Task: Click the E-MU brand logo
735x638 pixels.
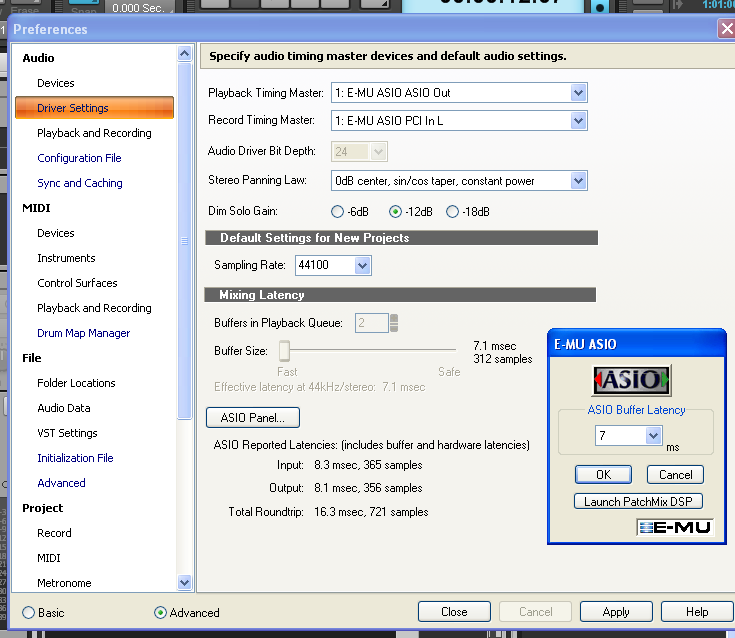Action: (675, 527)
